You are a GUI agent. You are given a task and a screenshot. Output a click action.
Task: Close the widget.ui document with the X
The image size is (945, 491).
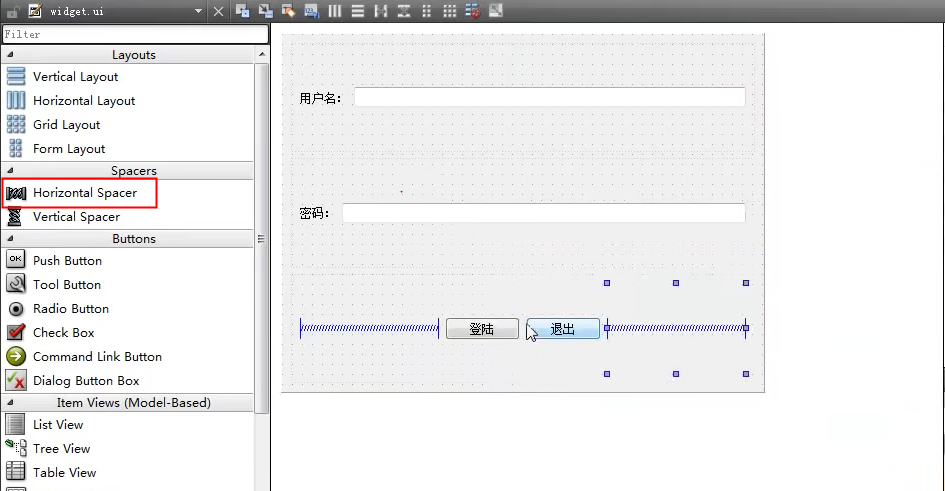(x=218, y=11)
